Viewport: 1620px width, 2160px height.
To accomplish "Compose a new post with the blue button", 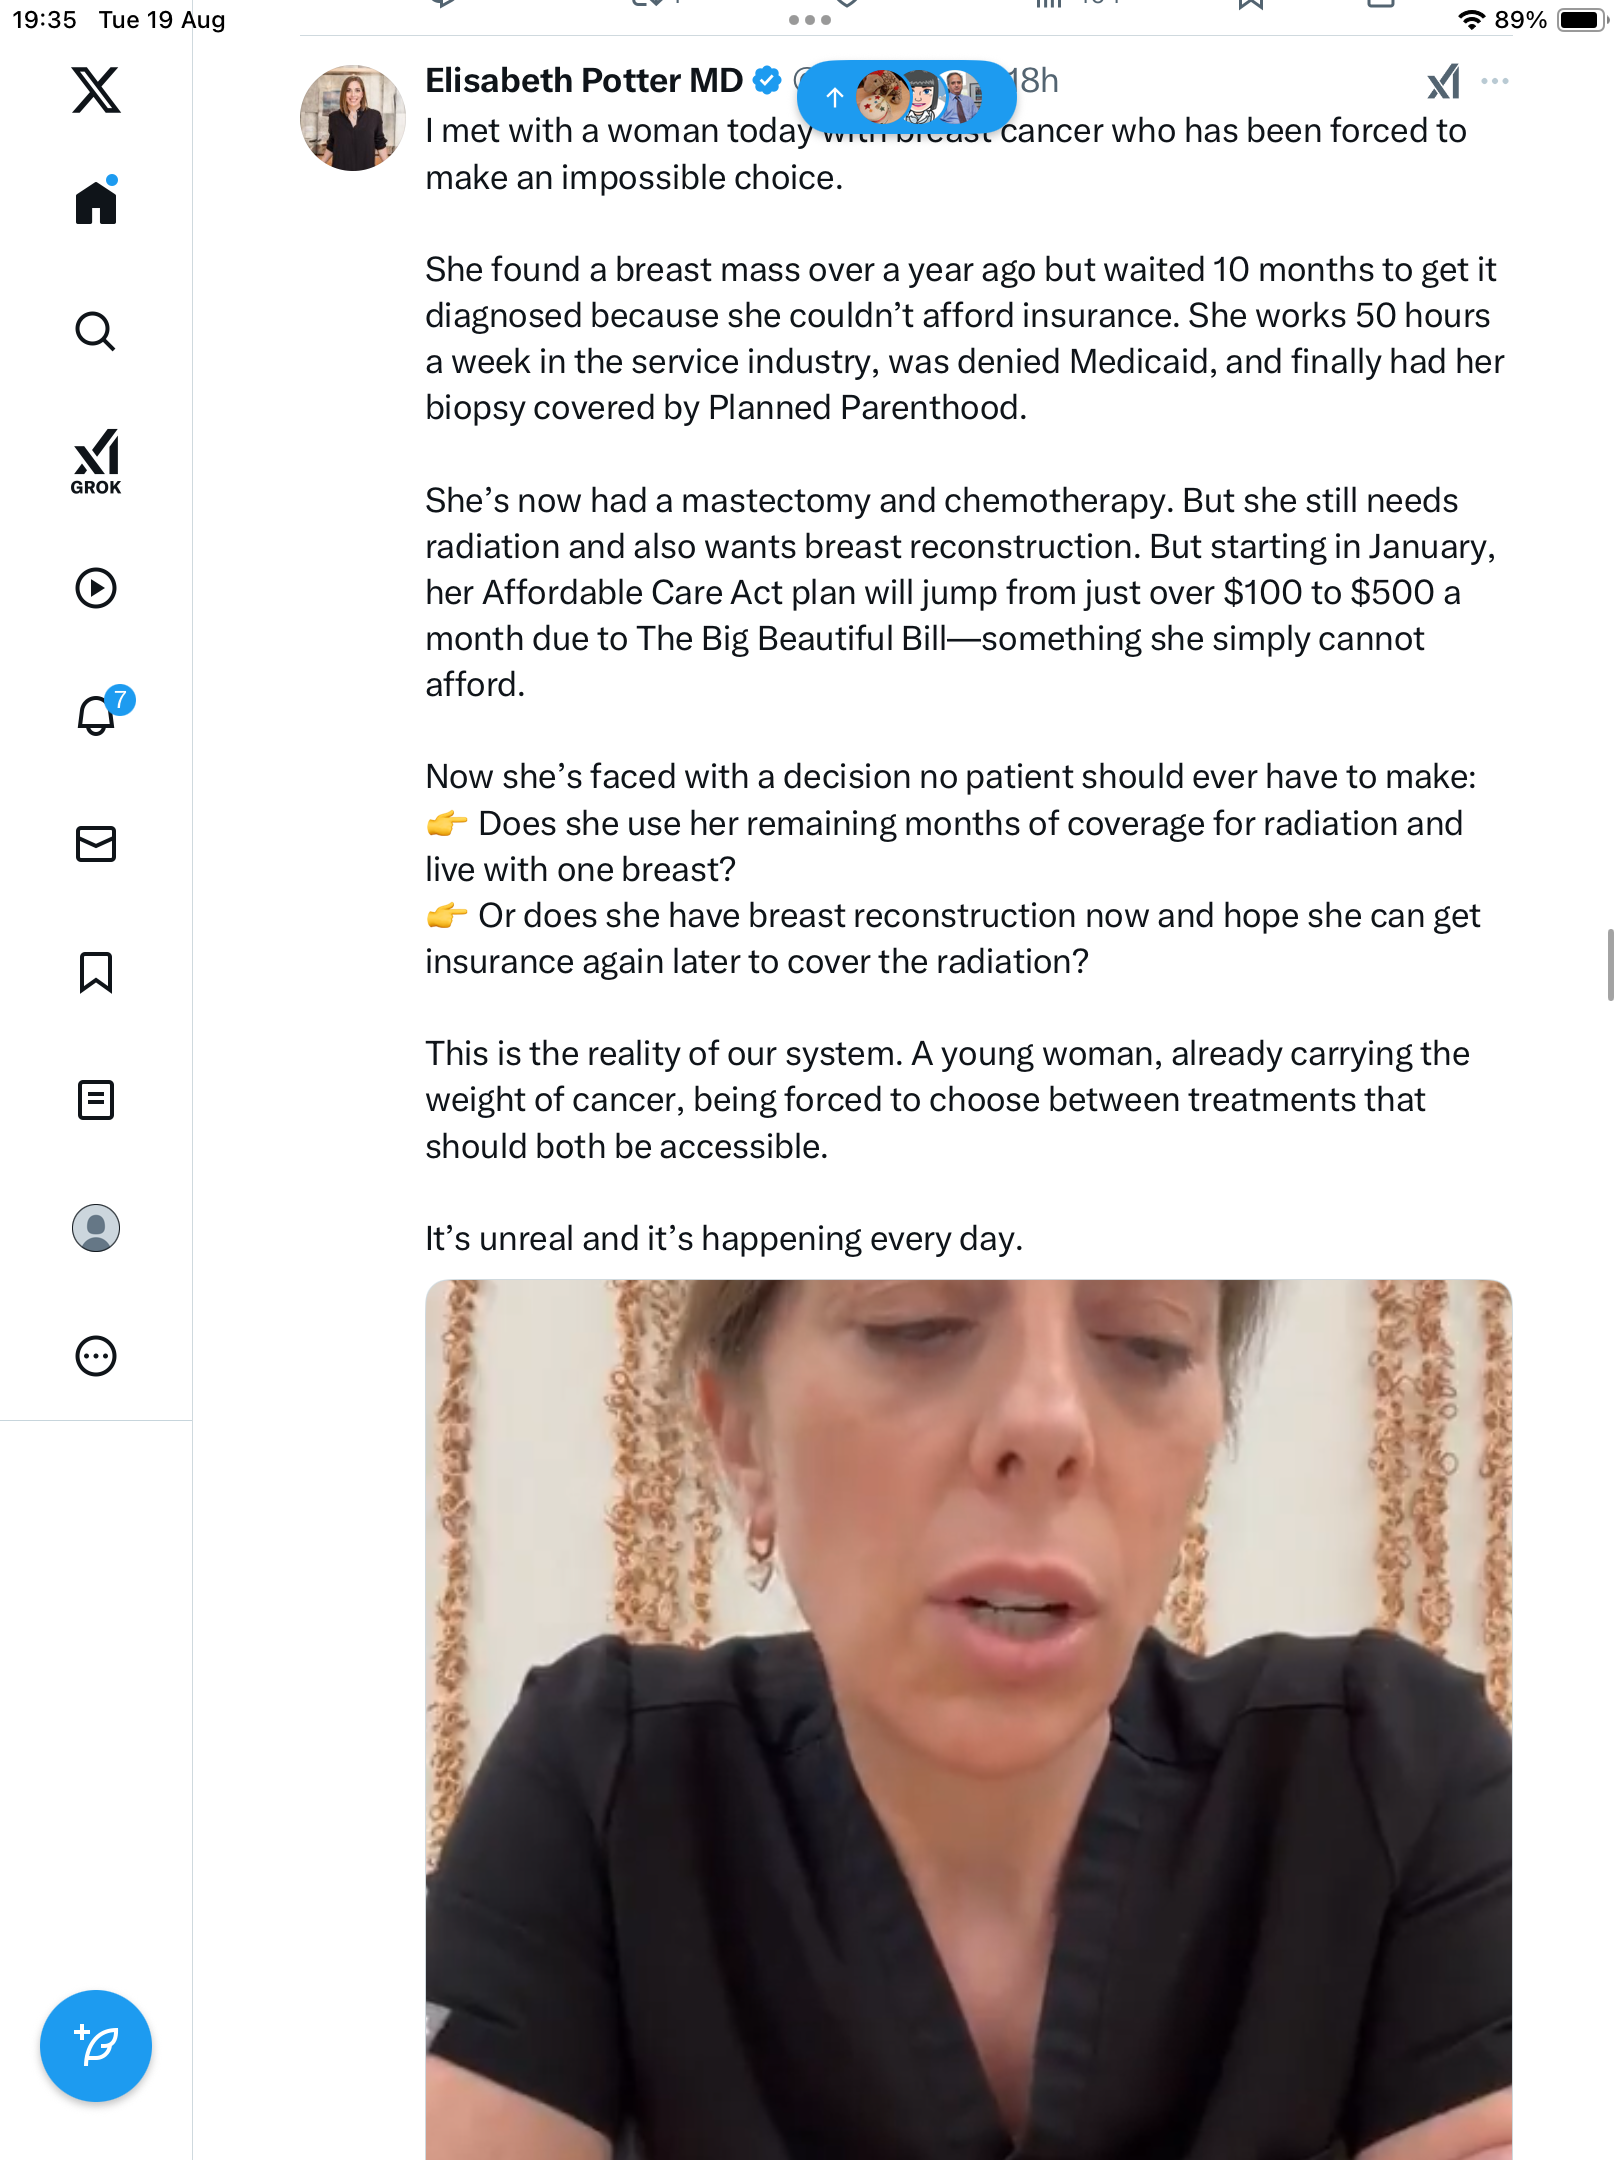I will click(96, 2046).
